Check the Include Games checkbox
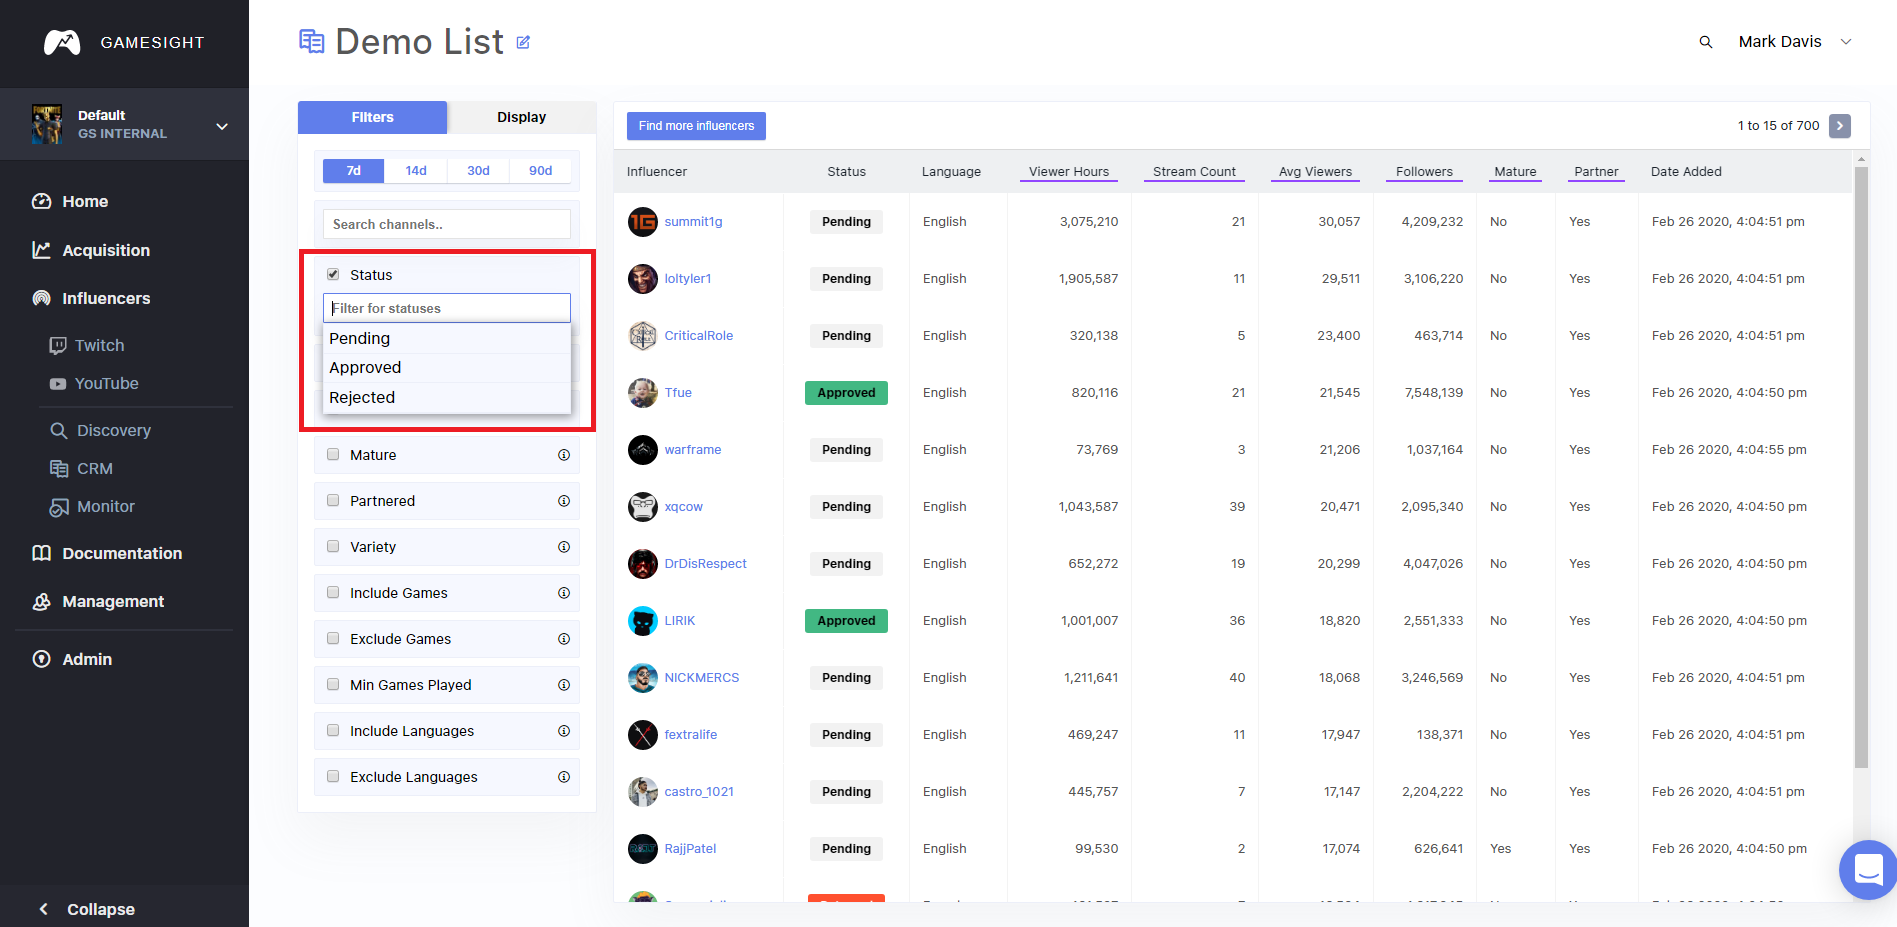Image resolution: width=1897 pixels, height=927 pixels. 333,592
